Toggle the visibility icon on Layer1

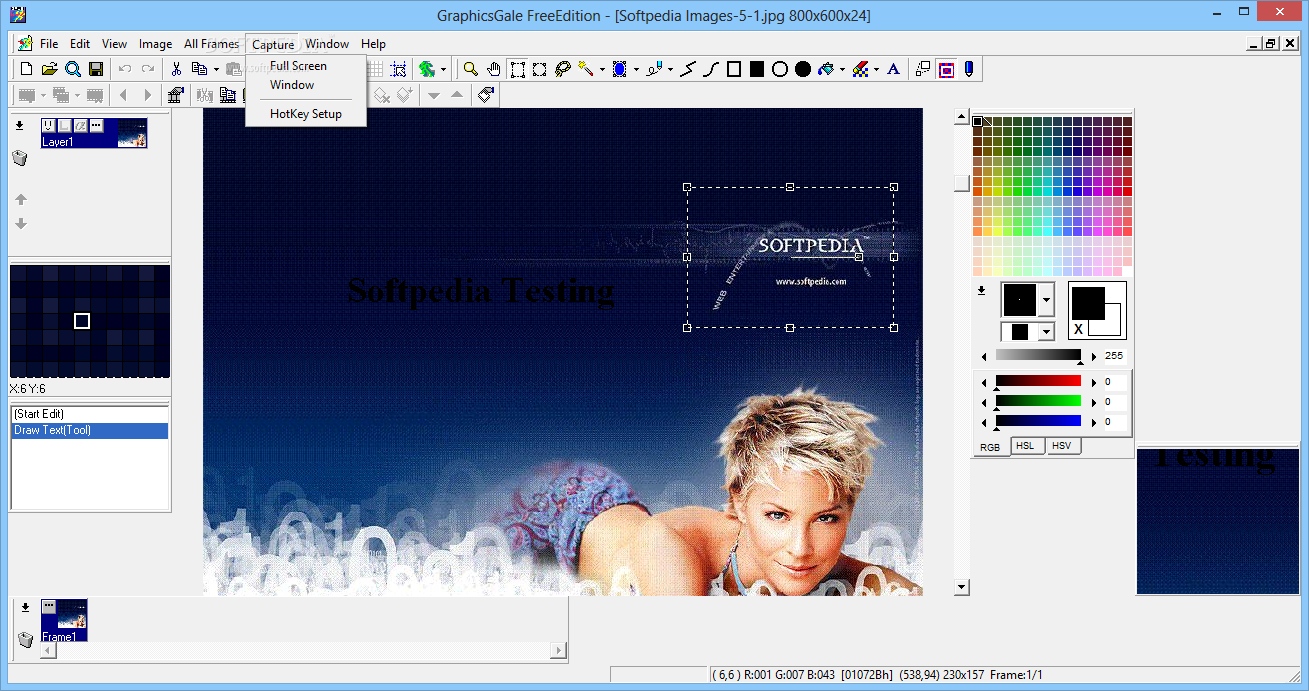(x=48, y=126)
